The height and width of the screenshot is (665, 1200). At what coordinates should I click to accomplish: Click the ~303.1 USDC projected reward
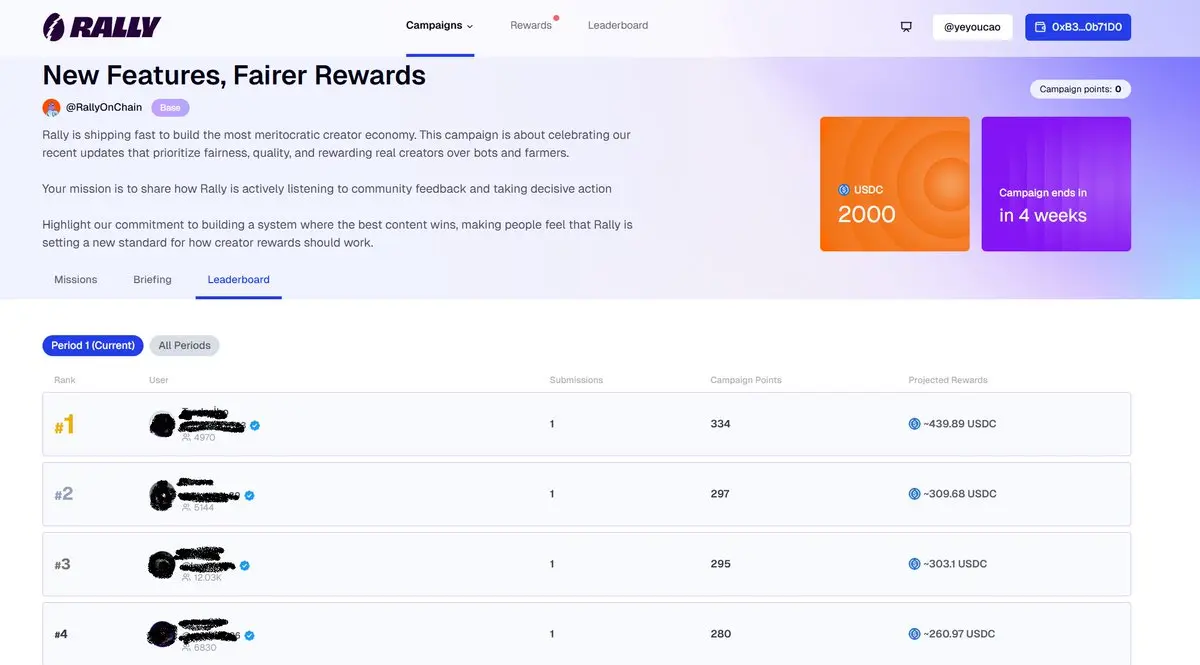pyautogui.click(x=955, y=564)
